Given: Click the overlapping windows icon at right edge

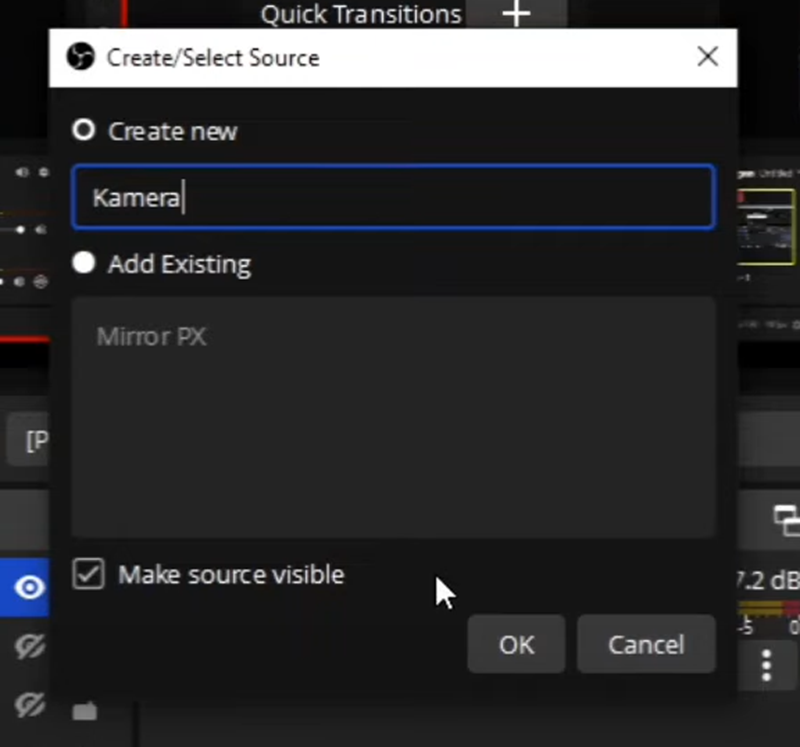Looking at the screenshot, I should pos(786,518).
